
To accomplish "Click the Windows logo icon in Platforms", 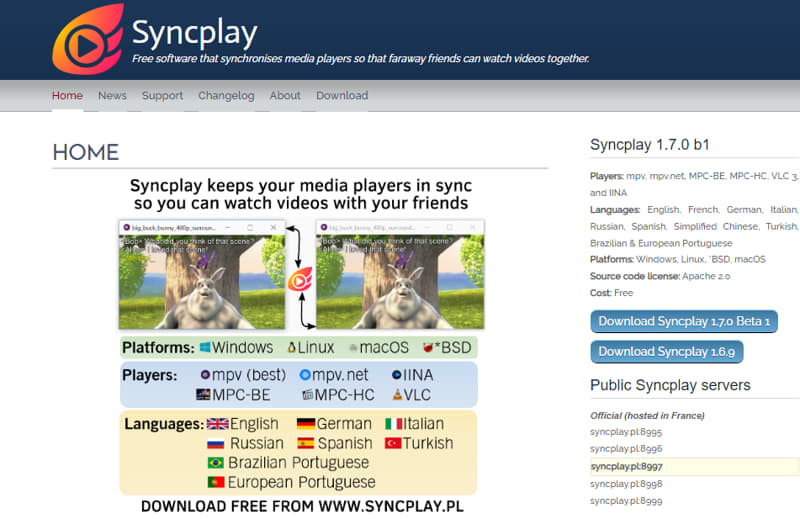I will [x=205, y=348].
